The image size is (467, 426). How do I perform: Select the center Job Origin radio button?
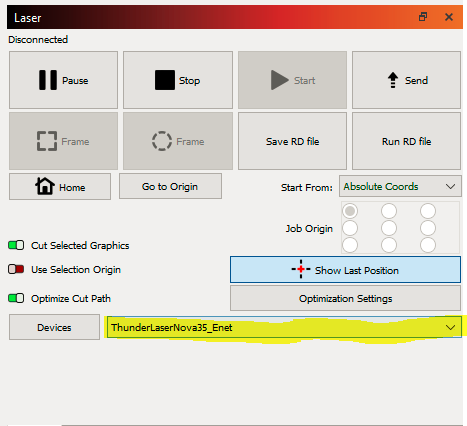pos(389,228)
